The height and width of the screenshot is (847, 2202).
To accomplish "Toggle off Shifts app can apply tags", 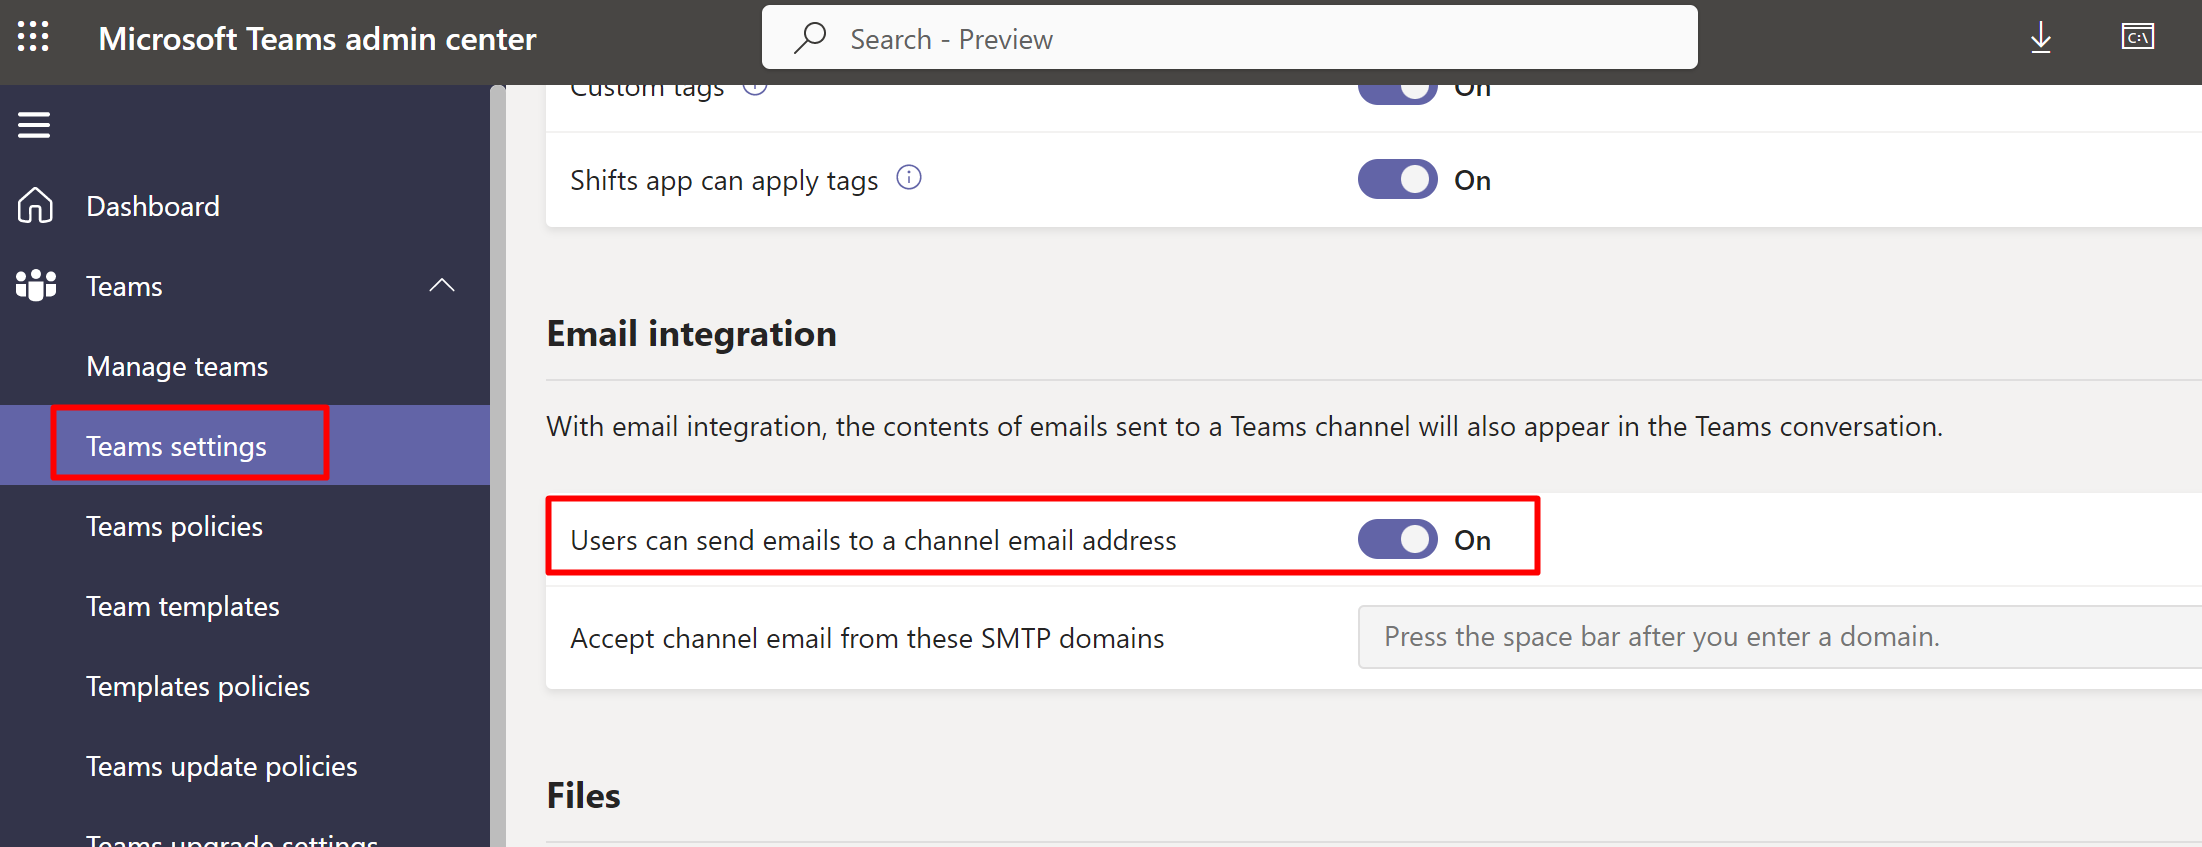I will 1397,180.
